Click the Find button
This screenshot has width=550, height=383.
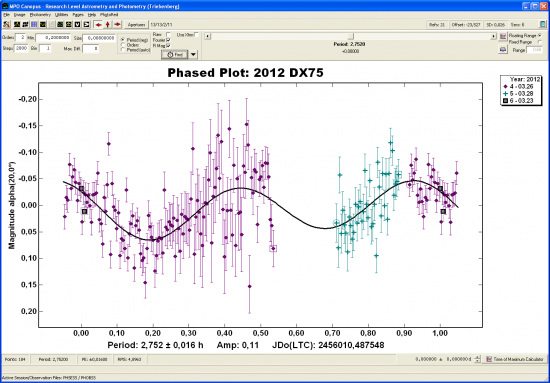coord(175,55)
